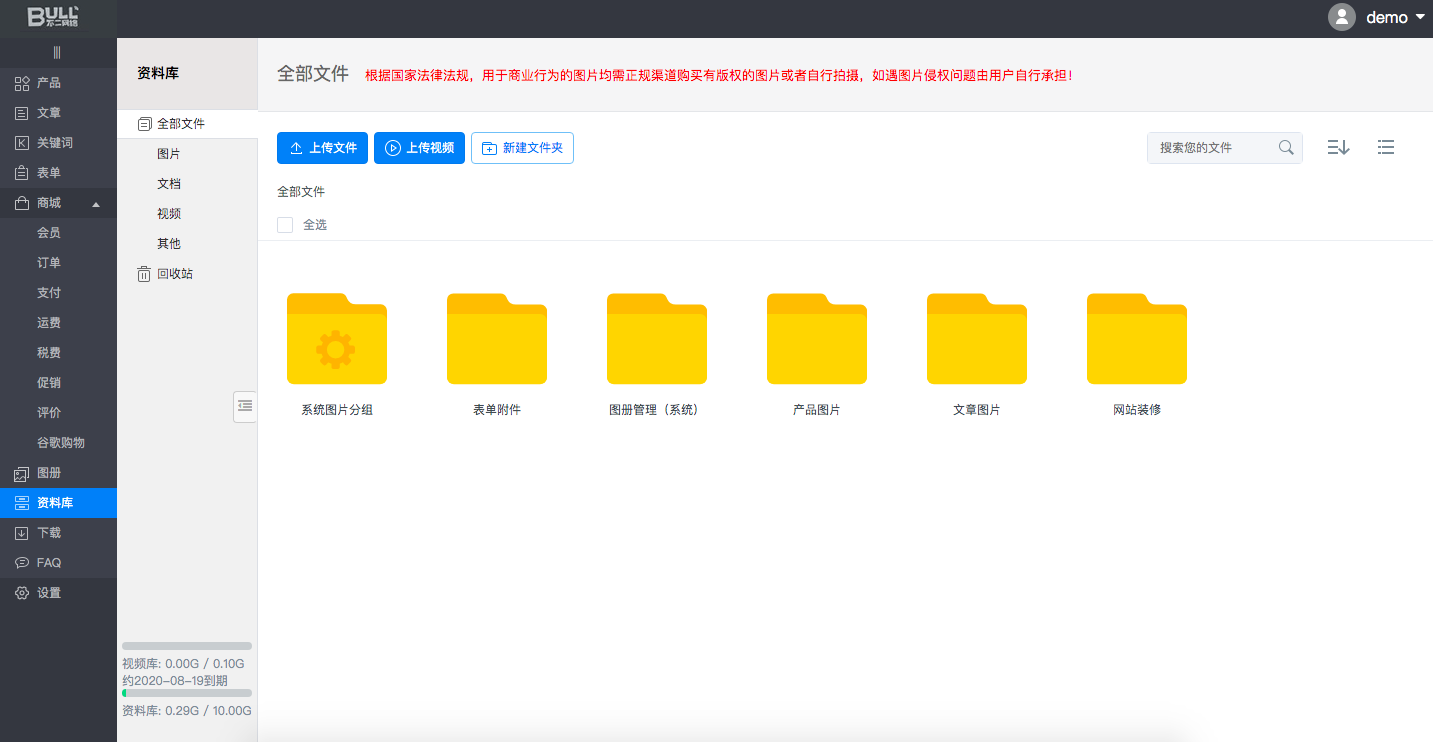Collapse sidebar using top handle icon
Image resolution: width=1433 pixels, height=742 pixels.
coord(57,52)
